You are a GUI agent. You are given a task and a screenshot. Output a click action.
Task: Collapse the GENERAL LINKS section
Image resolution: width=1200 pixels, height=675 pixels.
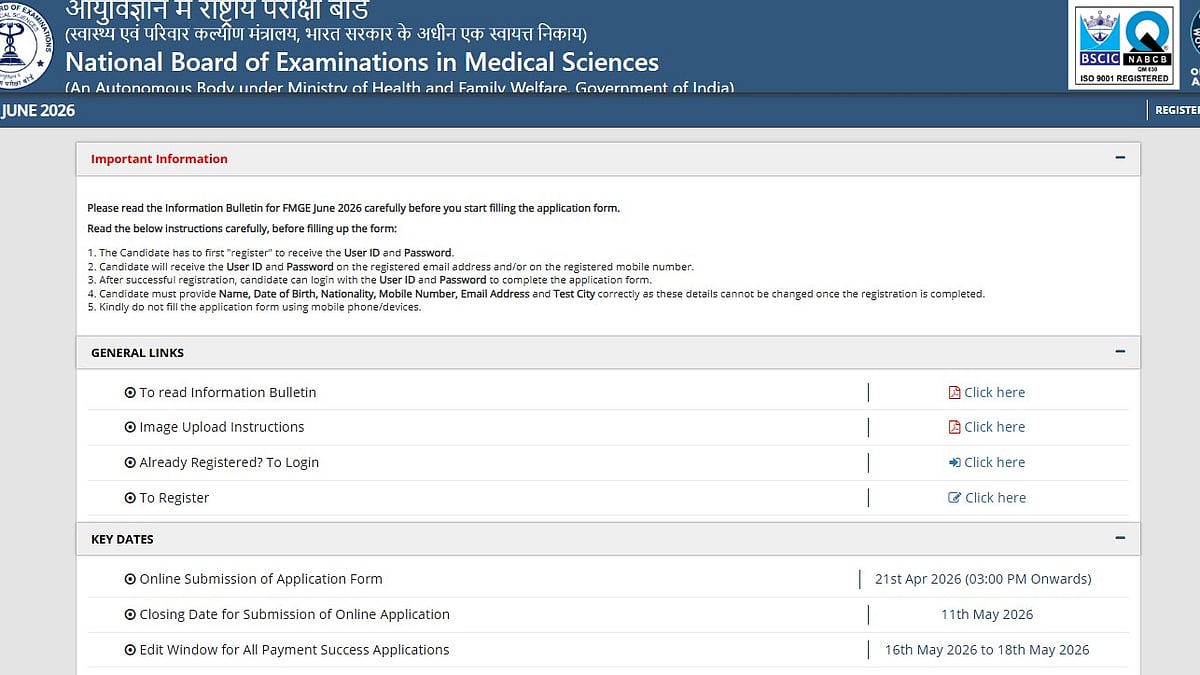[1120, 352]
